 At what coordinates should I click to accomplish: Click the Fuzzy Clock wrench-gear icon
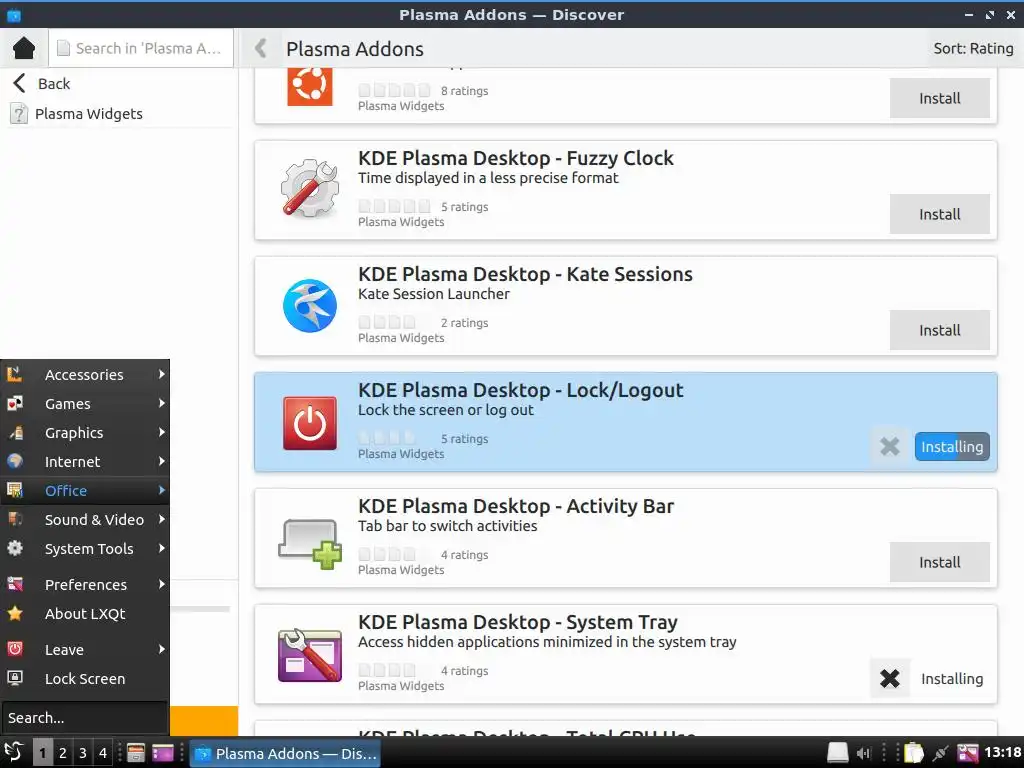[x=310, y=188]
